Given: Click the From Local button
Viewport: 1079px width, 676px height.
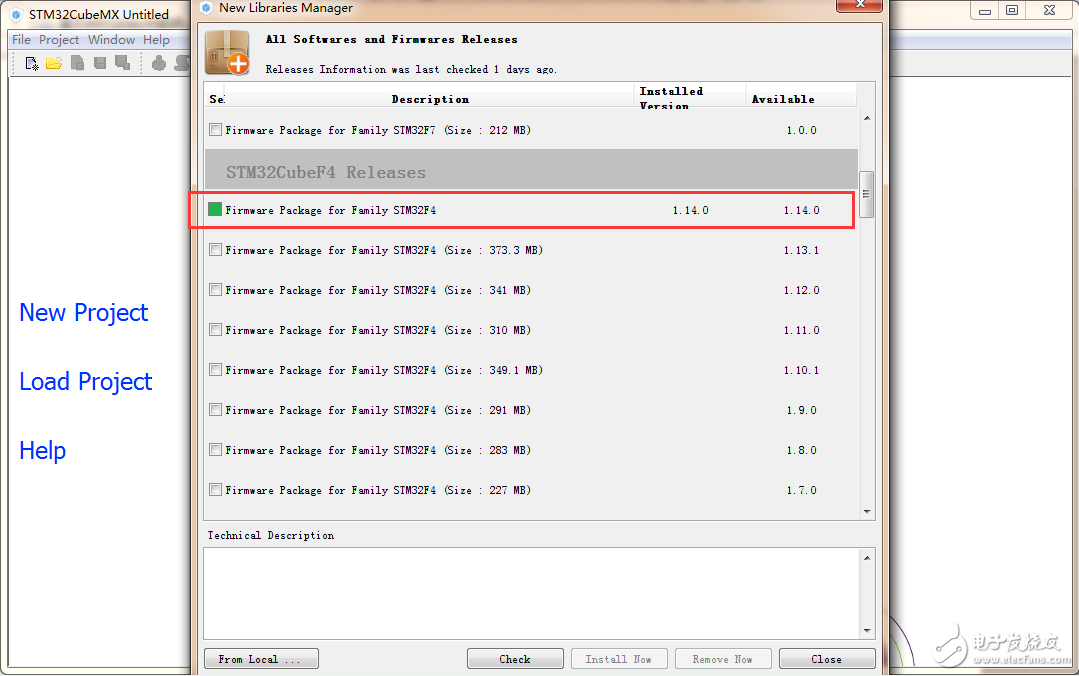Looking at the screenshot, I should (x=261, y=659).
